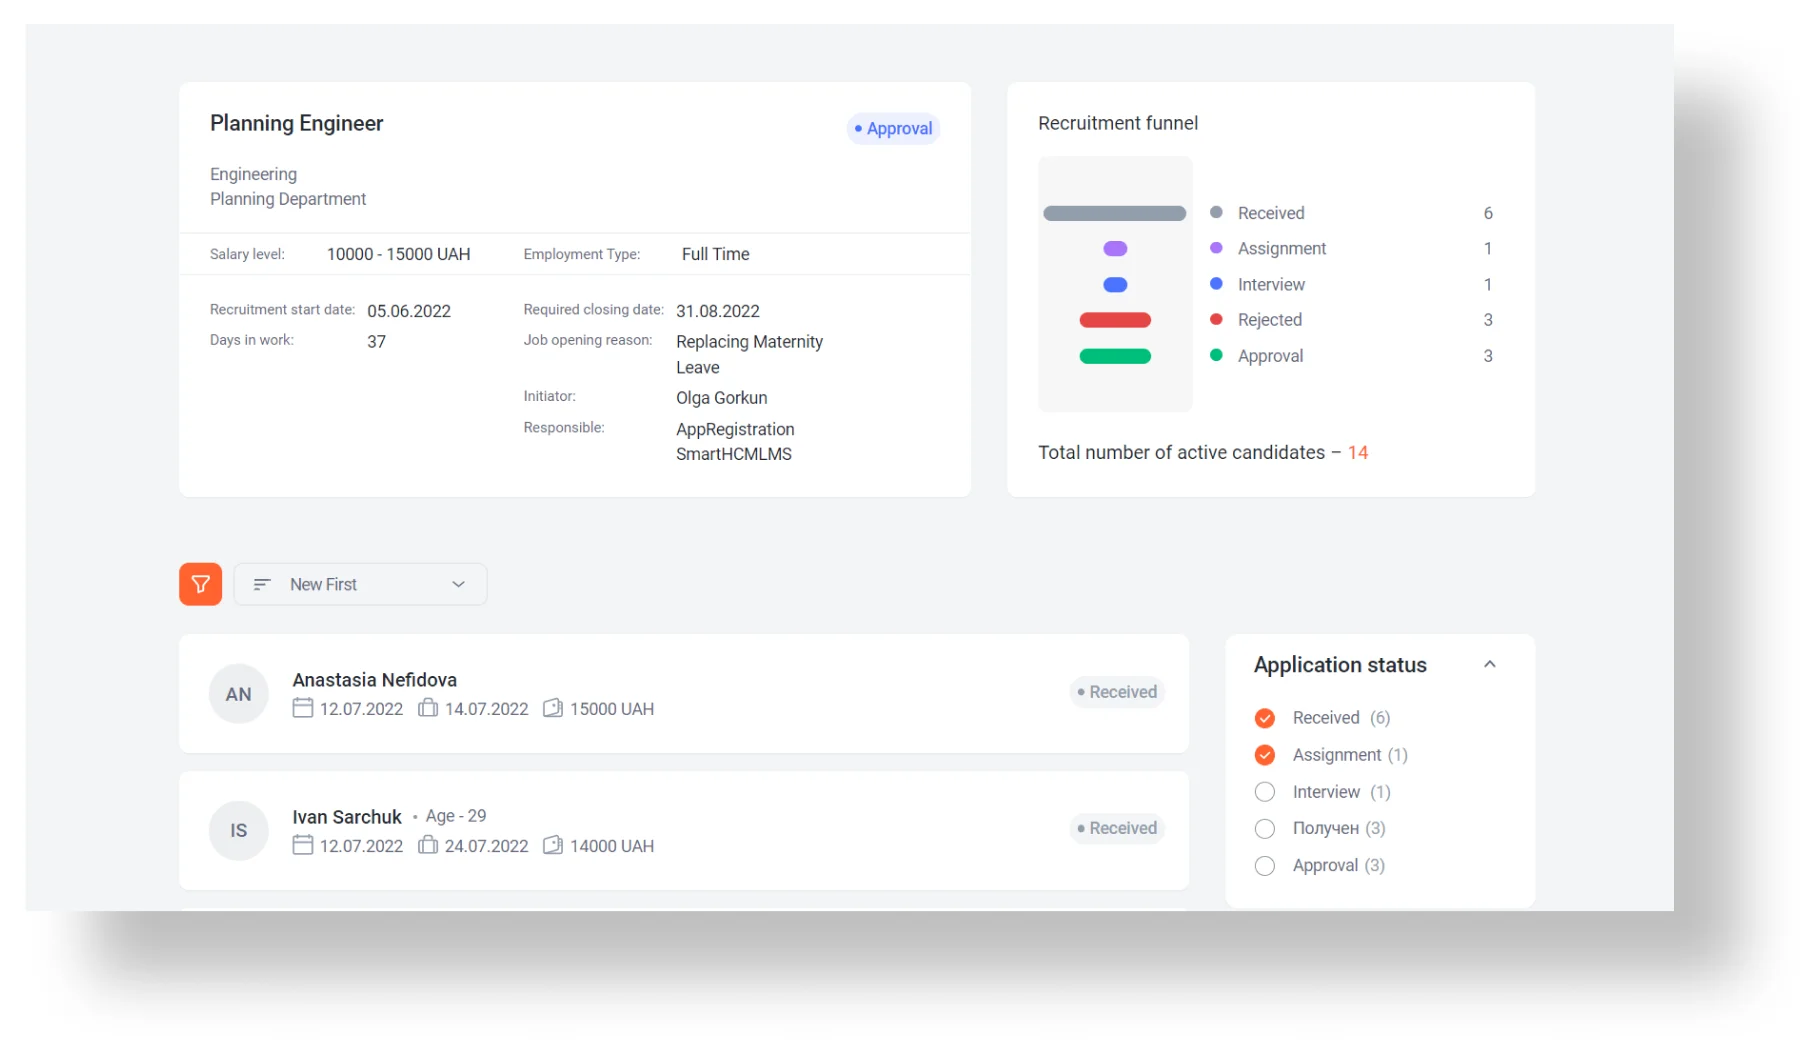This screenshot has width=1801, height=1051.
Task: Enable the Interview application status filter
Action: click(1264, 792)
